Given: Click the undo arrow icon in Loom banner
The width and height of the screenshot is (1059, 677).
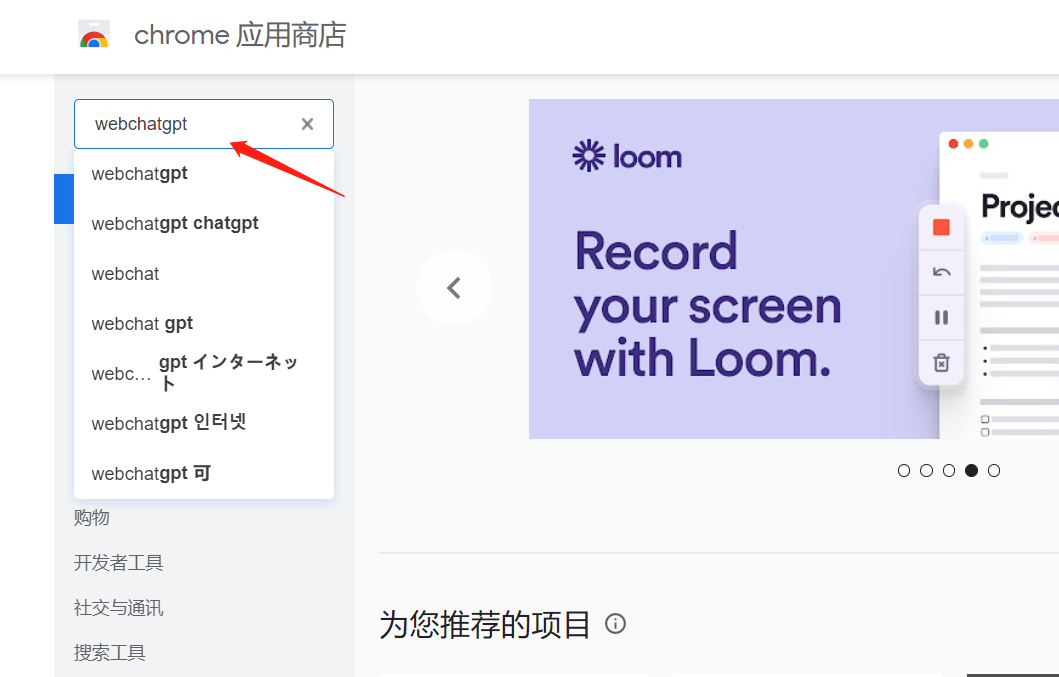Looking at the screenshot, I should click(941, 272).
